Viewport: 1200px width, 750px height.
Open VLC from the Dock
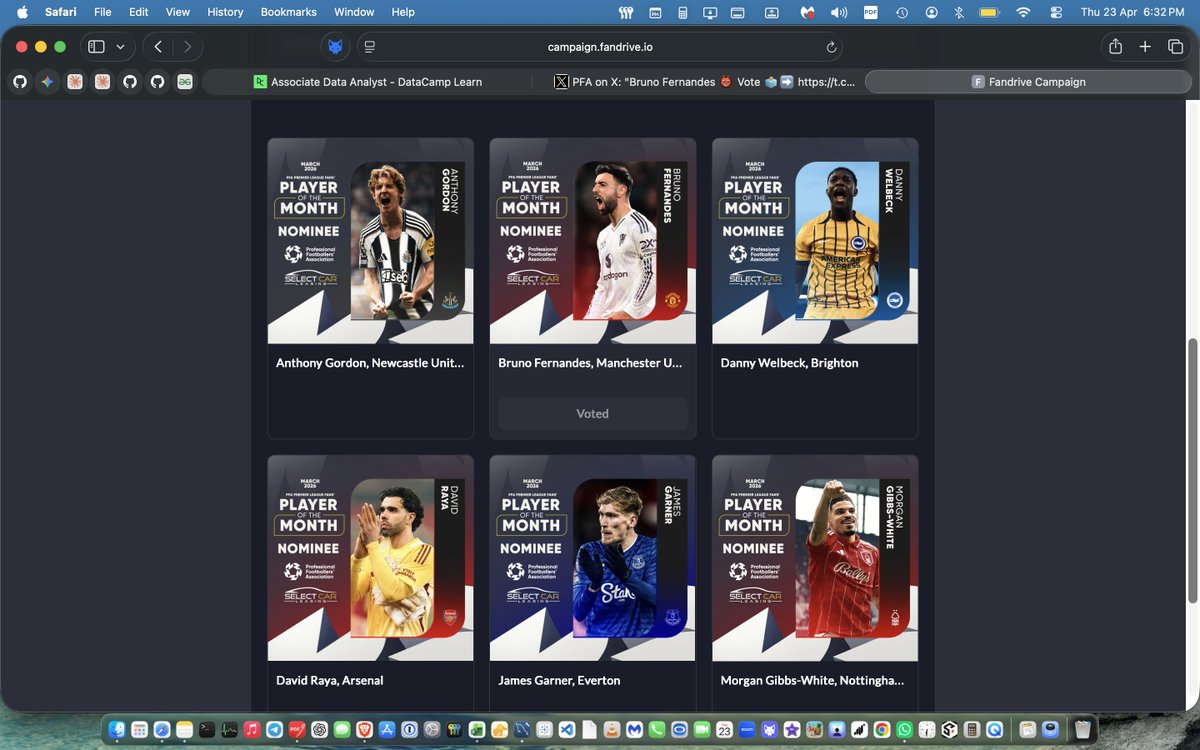[x=612, y=729]
